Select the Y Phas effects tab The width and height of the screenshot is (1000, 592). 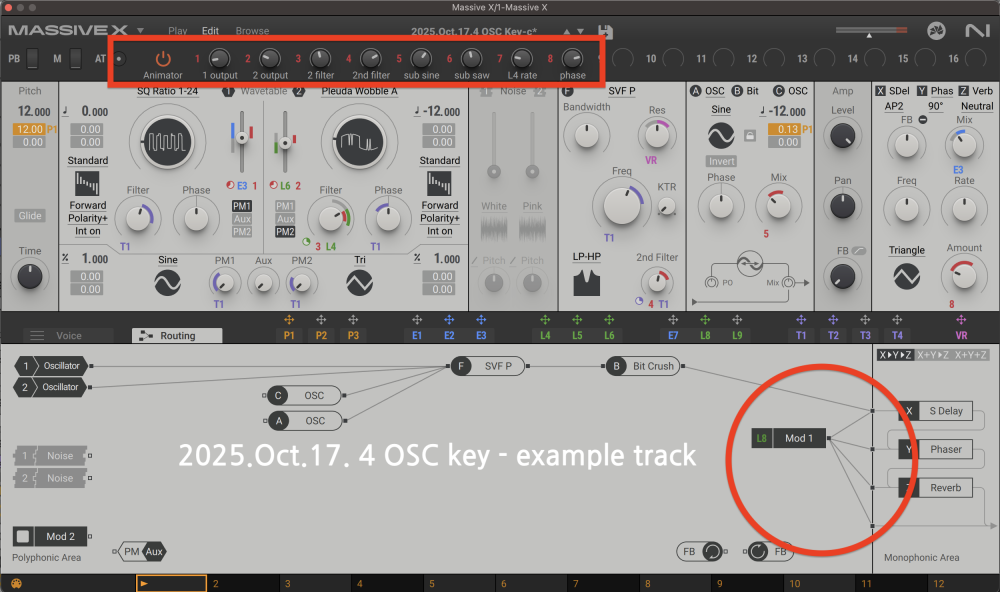(935, 91)
